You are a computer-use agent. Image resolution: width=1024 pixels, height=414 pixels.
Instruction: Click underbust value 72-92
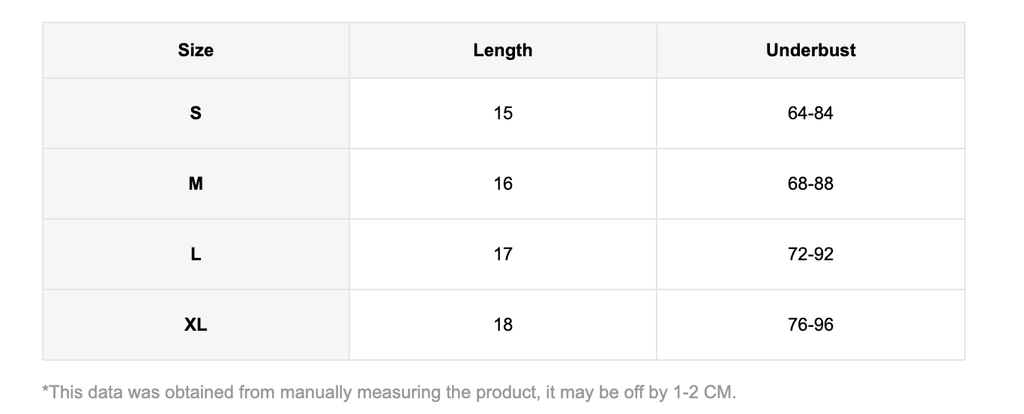pyautogui.click(x=810, y=254)
